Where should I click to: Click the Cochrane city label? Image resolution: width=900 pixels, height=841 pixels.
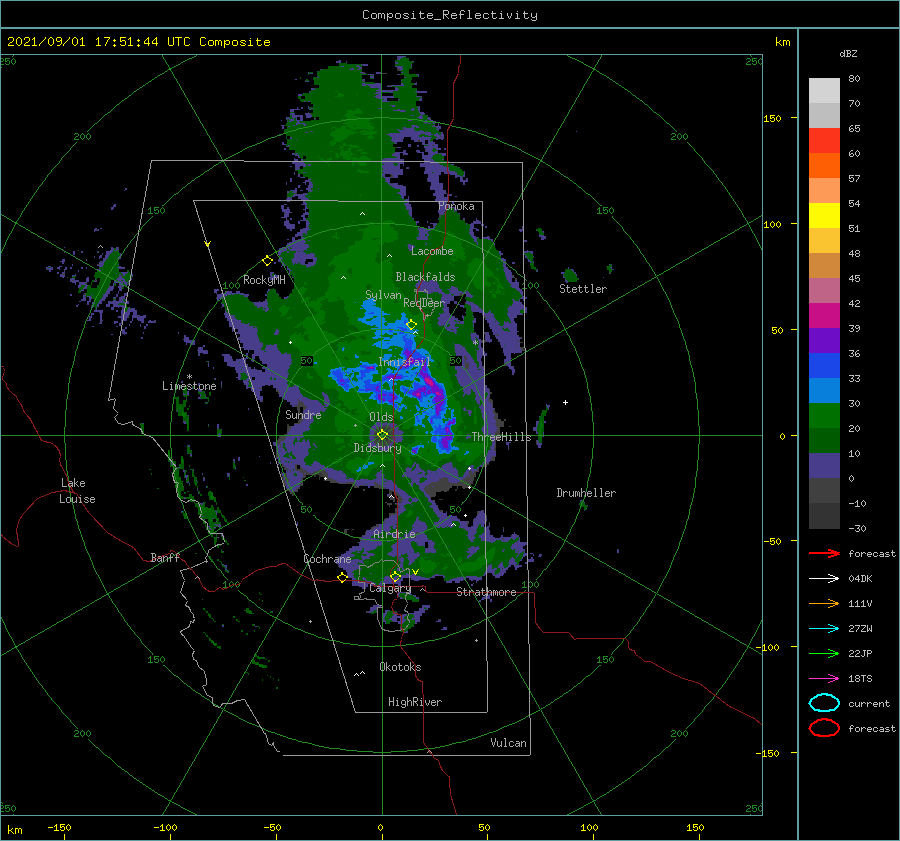pyautogui.click(x=327, y=559)
